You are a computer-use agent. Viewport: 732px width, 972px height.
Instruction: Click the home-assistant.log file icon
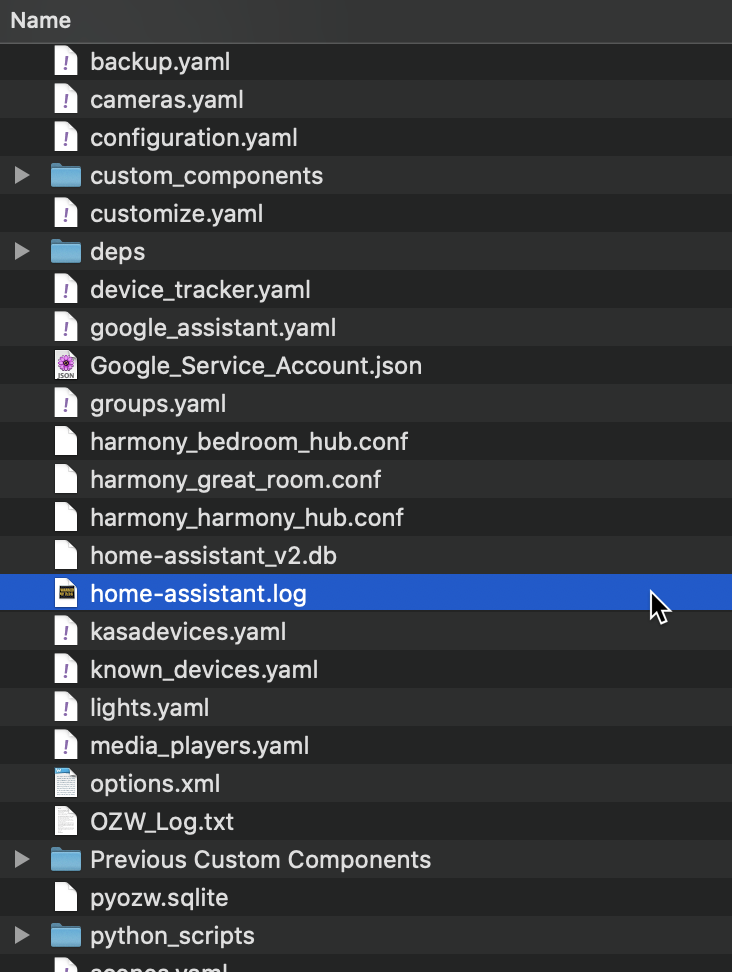click(x=65, y=594)
